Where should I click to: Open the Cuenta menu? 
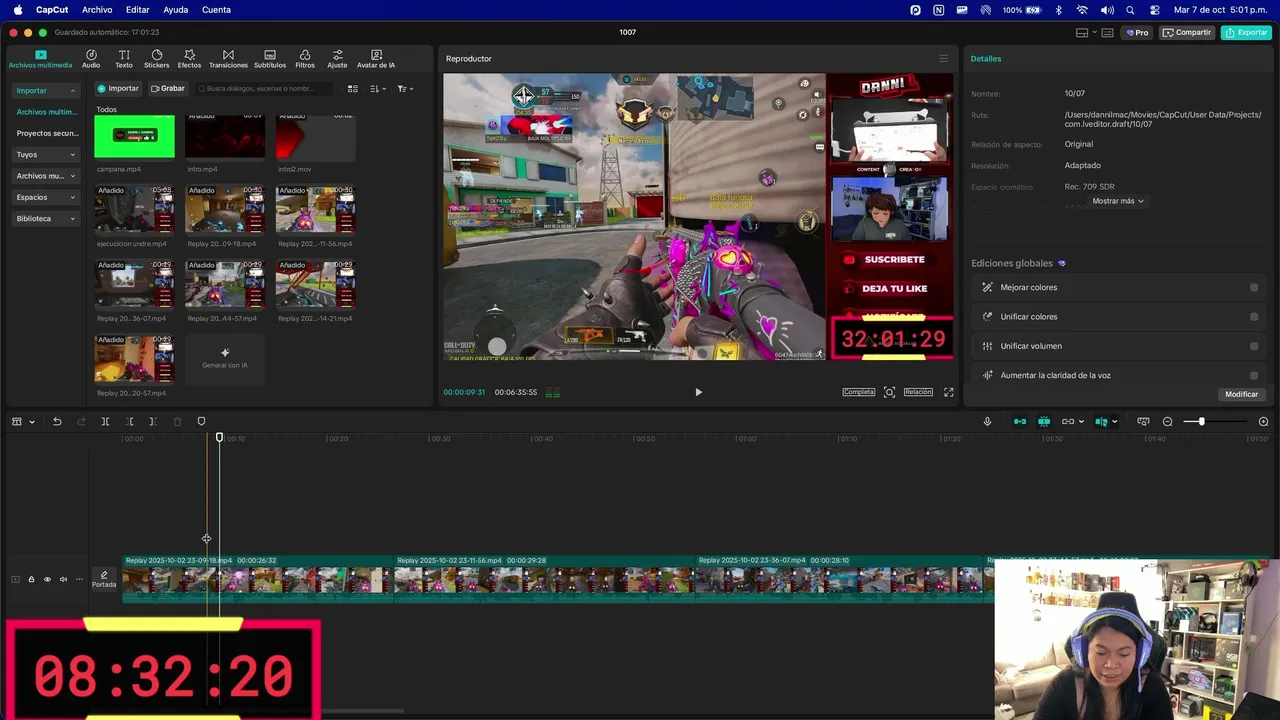pos(216,10)
